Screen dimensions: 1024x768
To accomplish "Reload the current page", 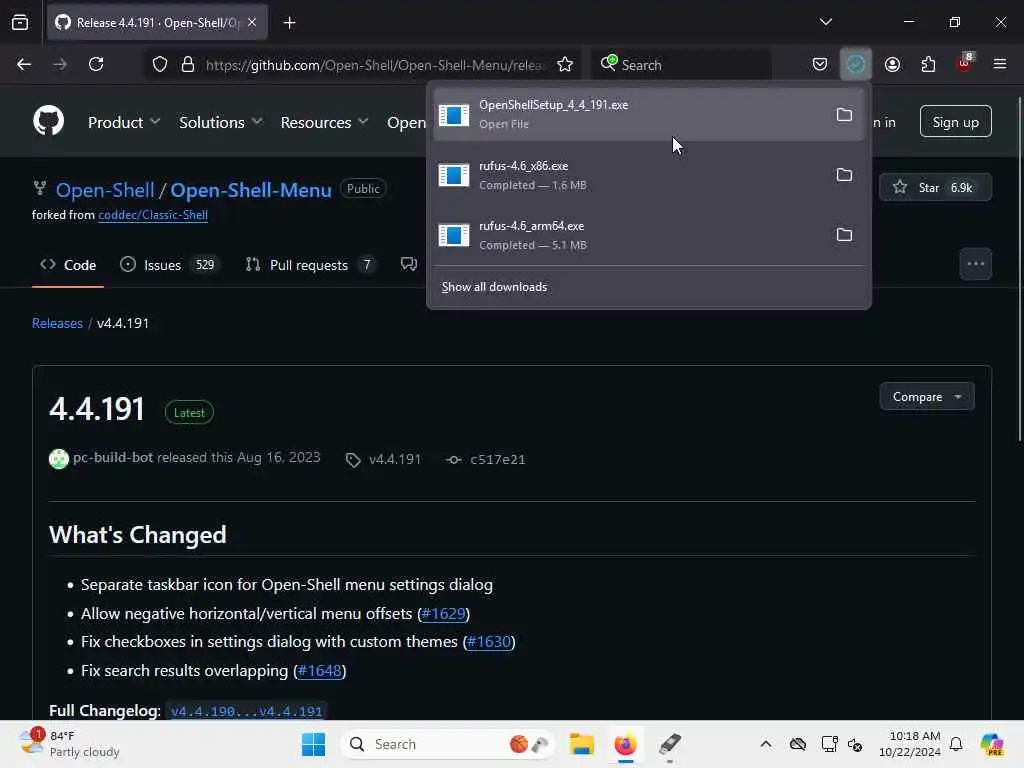I will pos(96,64).
